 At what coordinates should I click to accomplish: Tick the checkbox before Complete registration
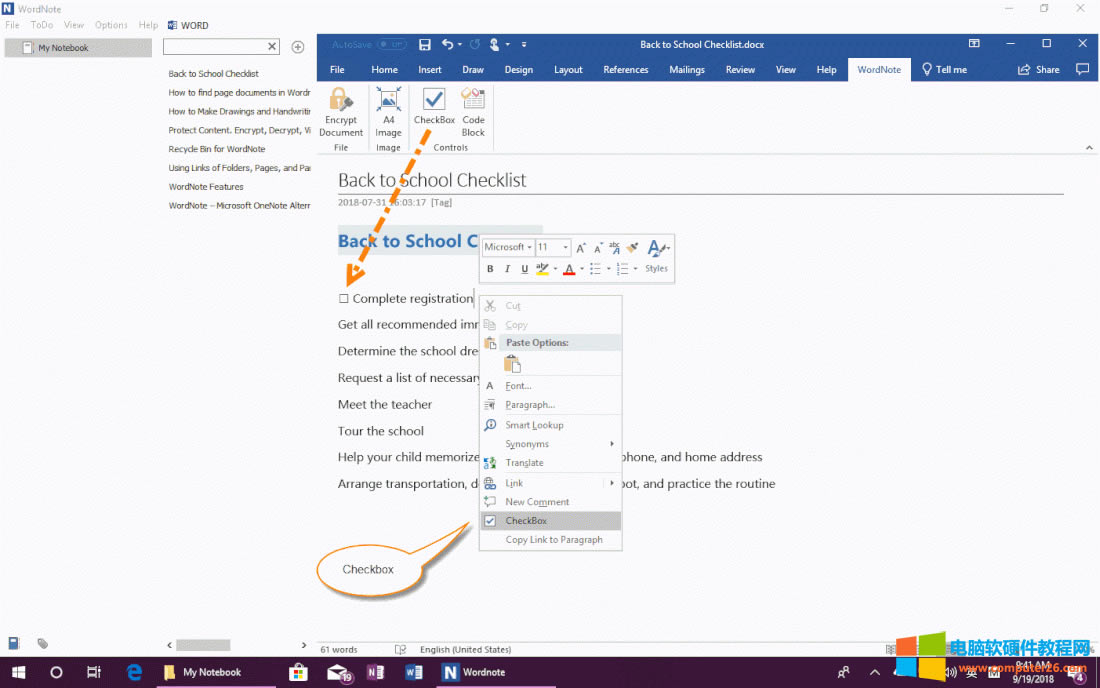[x=344, y=299]
